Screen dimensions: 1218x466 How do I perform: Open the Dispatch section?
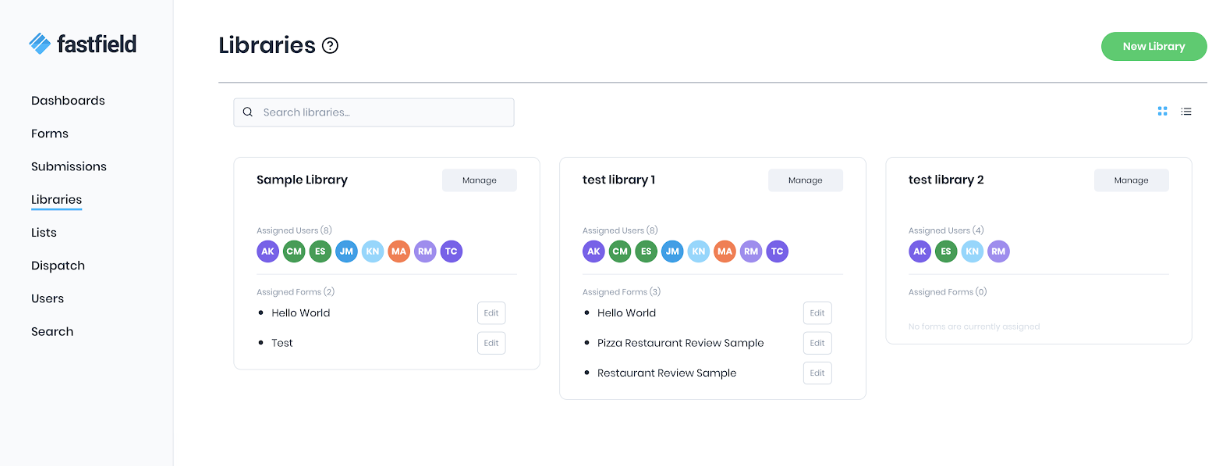click(x=58, y=265)
